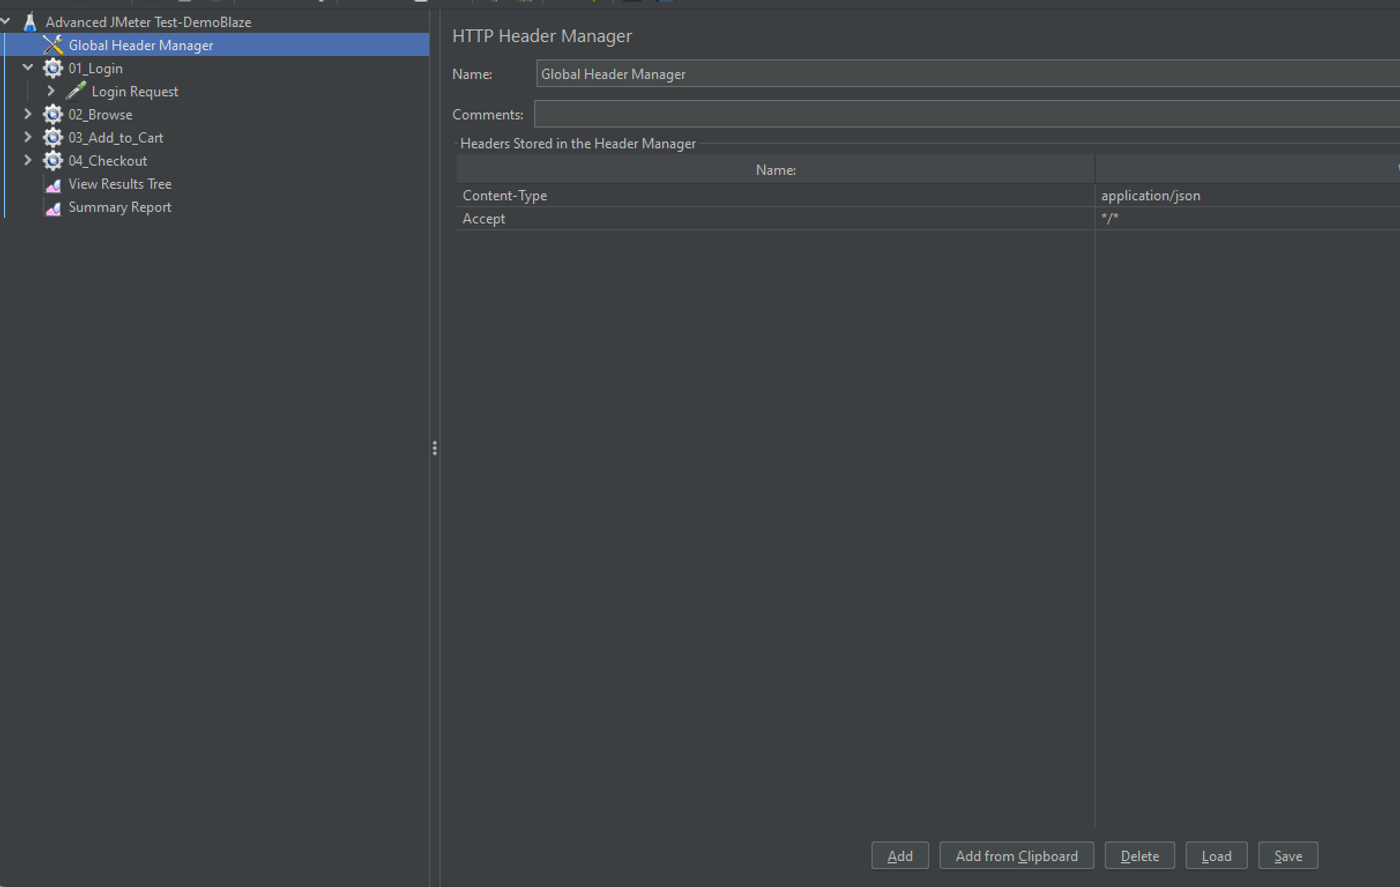Expand the Login Request node
Viewport: 1400px width, 887px height.
pyautogui.click(x=51, y=91)
